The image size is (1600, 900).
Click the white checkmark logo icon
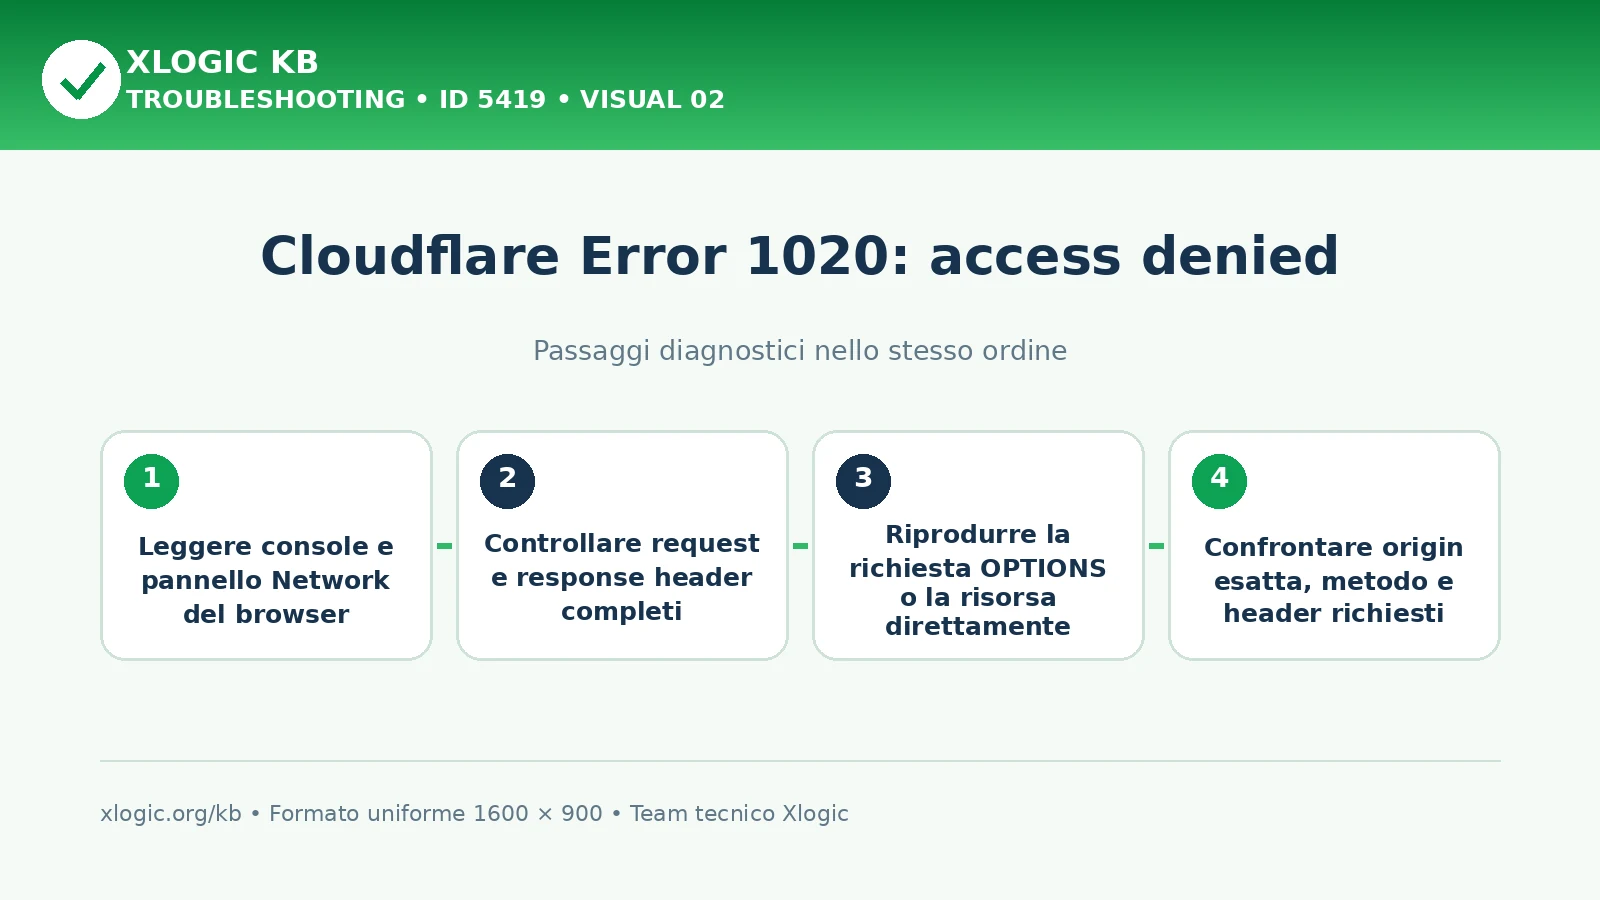coord(81,79)
